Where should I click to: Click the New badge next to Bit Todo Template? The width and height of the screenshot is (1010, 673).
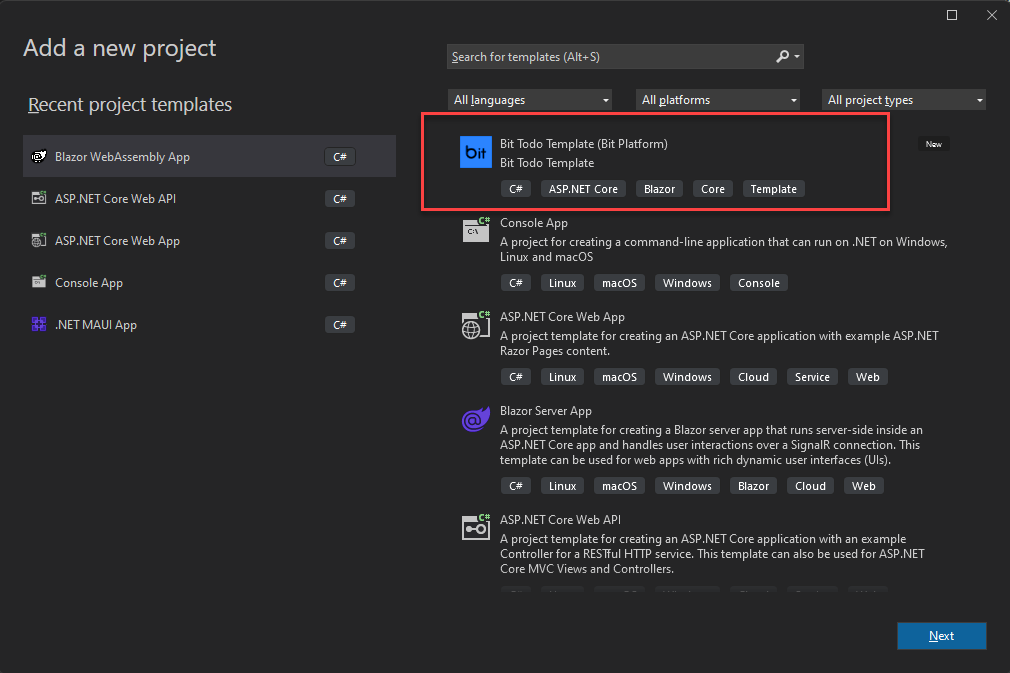933,144
